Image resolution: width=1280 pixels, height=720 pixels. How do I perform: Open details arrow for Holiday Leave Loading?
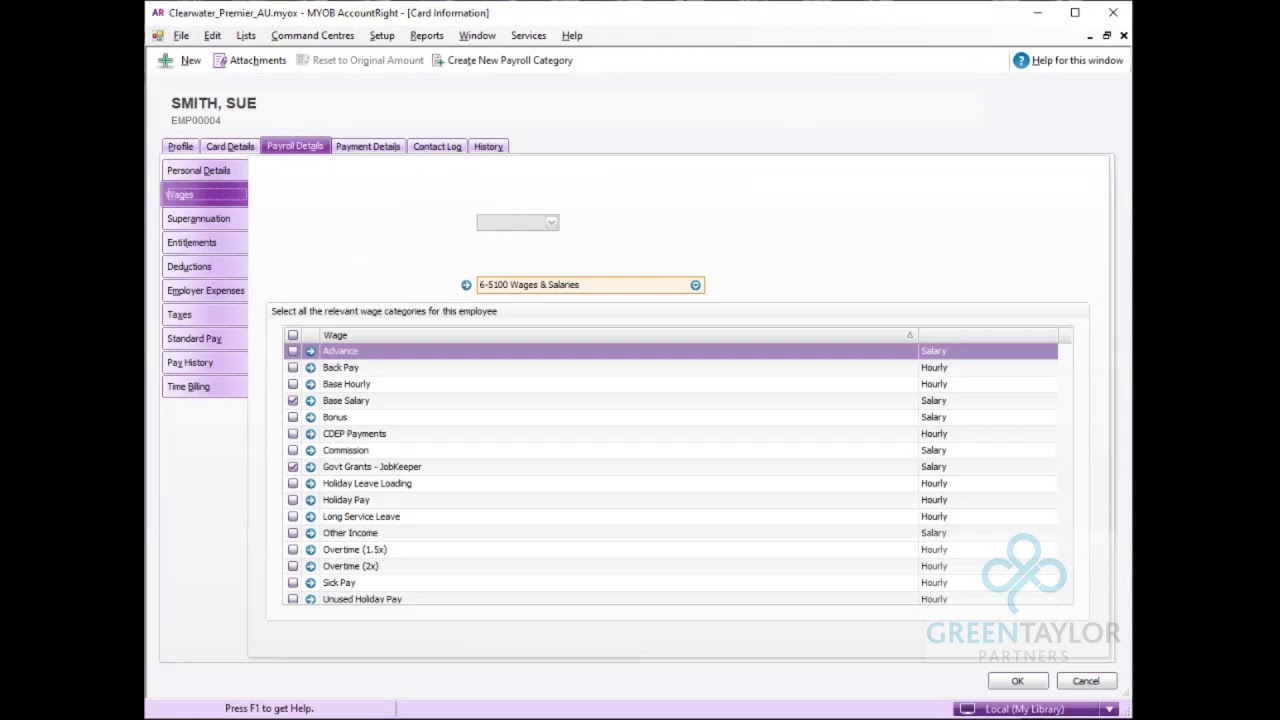pyautogui.click(x=310, y=483)
